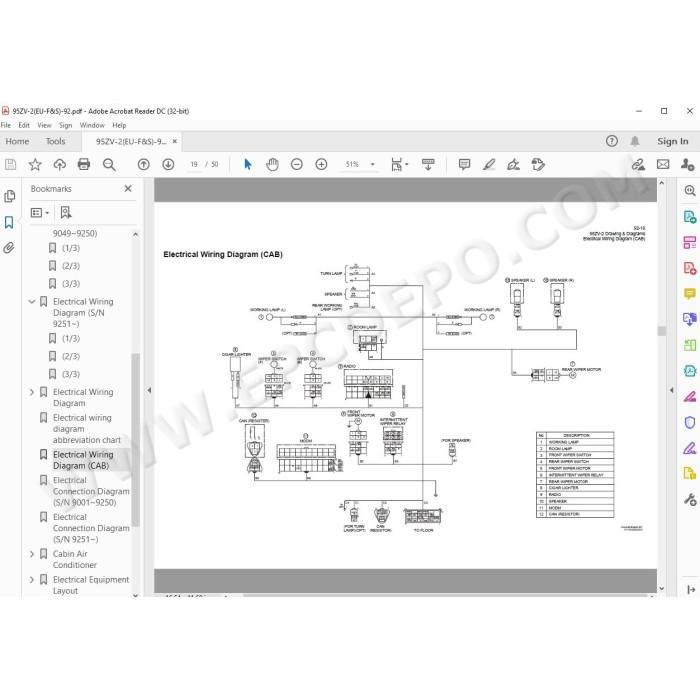Screen dimensions: 700x700
Task: Open Electrical Wiring Diagram (CAB) bookmark
Action: pyautogui.click(x=83, y=460)
